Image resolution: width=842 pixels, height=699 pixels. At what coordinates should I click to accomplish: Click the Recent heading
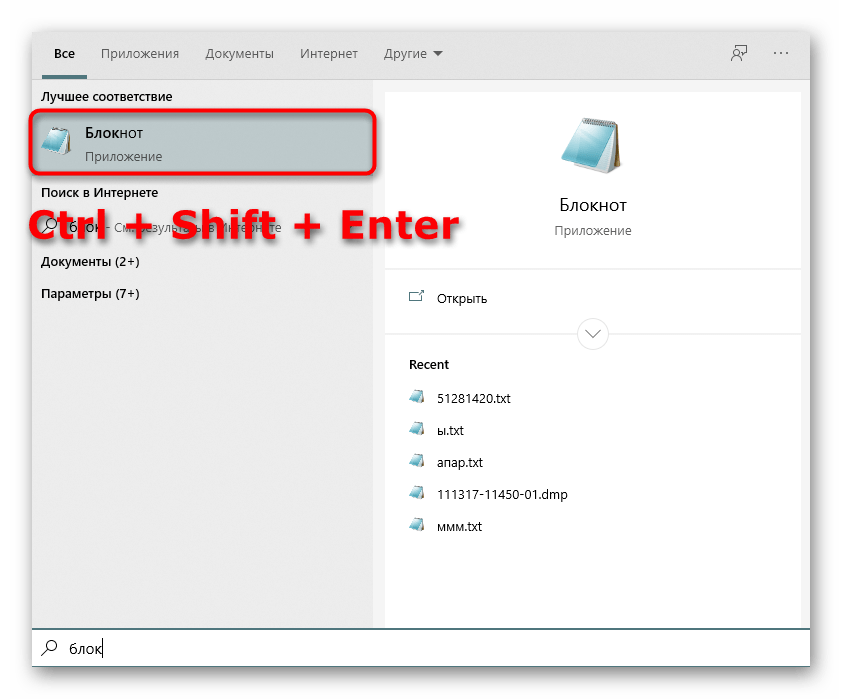[x=429, y=365]
